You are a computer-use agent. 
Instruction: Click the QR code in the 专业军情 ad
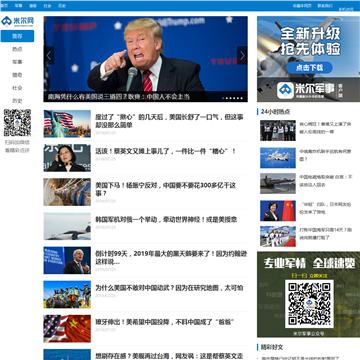[x=309, y=304]
